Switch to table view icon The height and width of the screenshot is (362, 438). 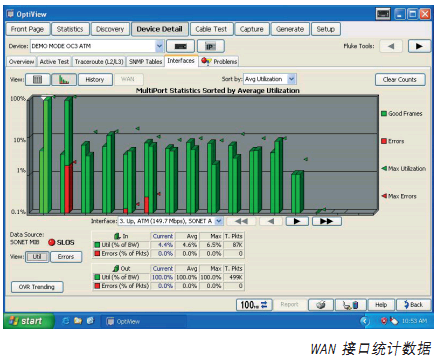click(38, 80)
